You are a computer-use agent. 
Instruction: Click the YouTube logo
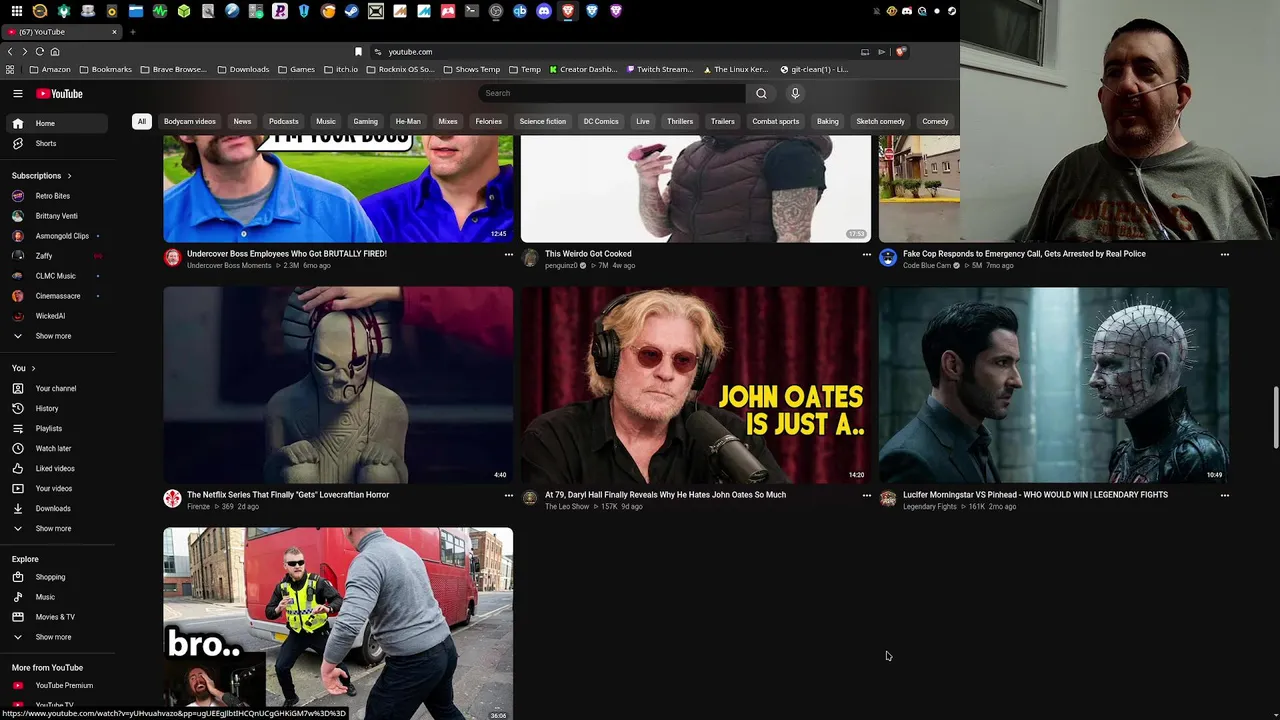point(60,94)
